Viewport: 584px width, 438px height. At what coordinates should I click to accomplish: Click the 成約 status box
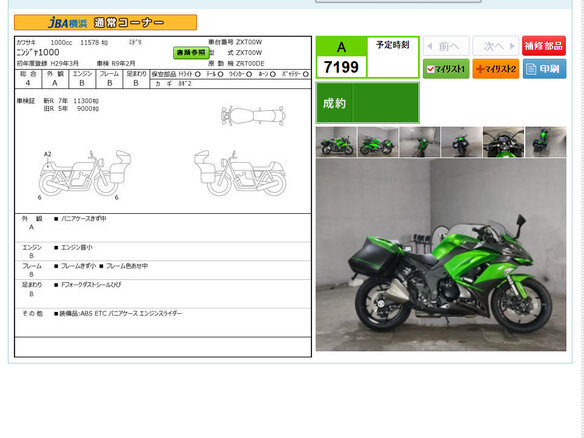[368, 103]
